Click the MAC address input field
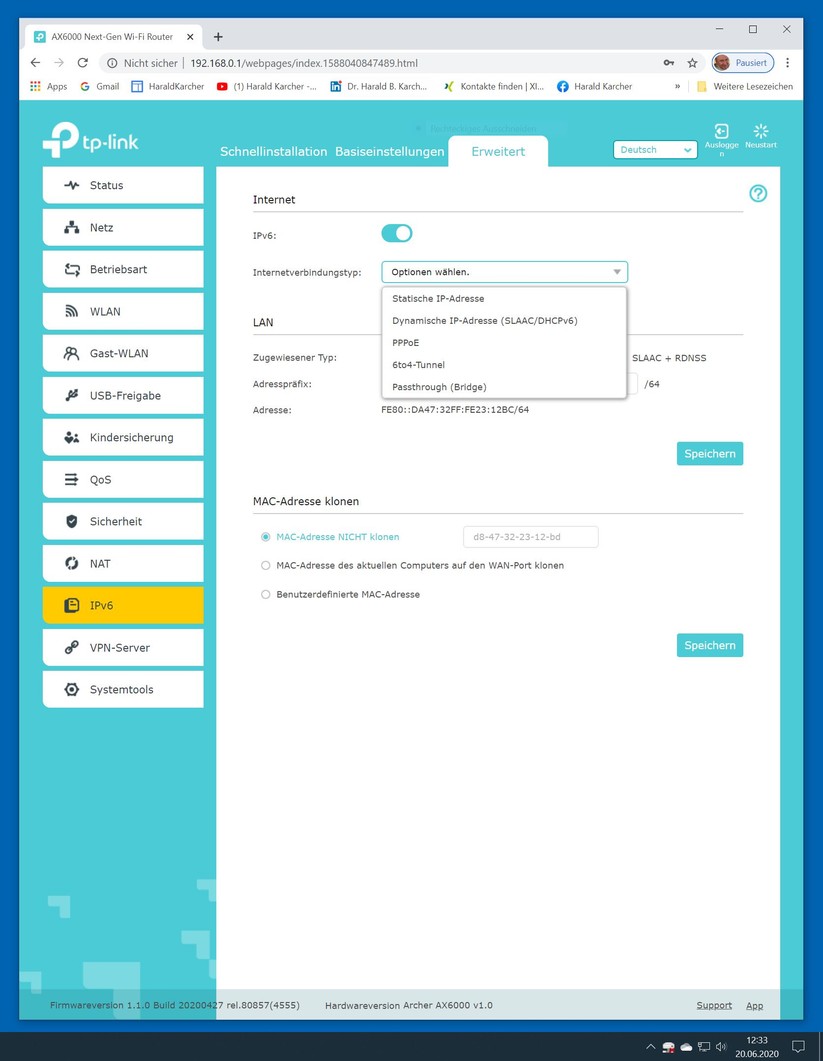 (531, 537)
